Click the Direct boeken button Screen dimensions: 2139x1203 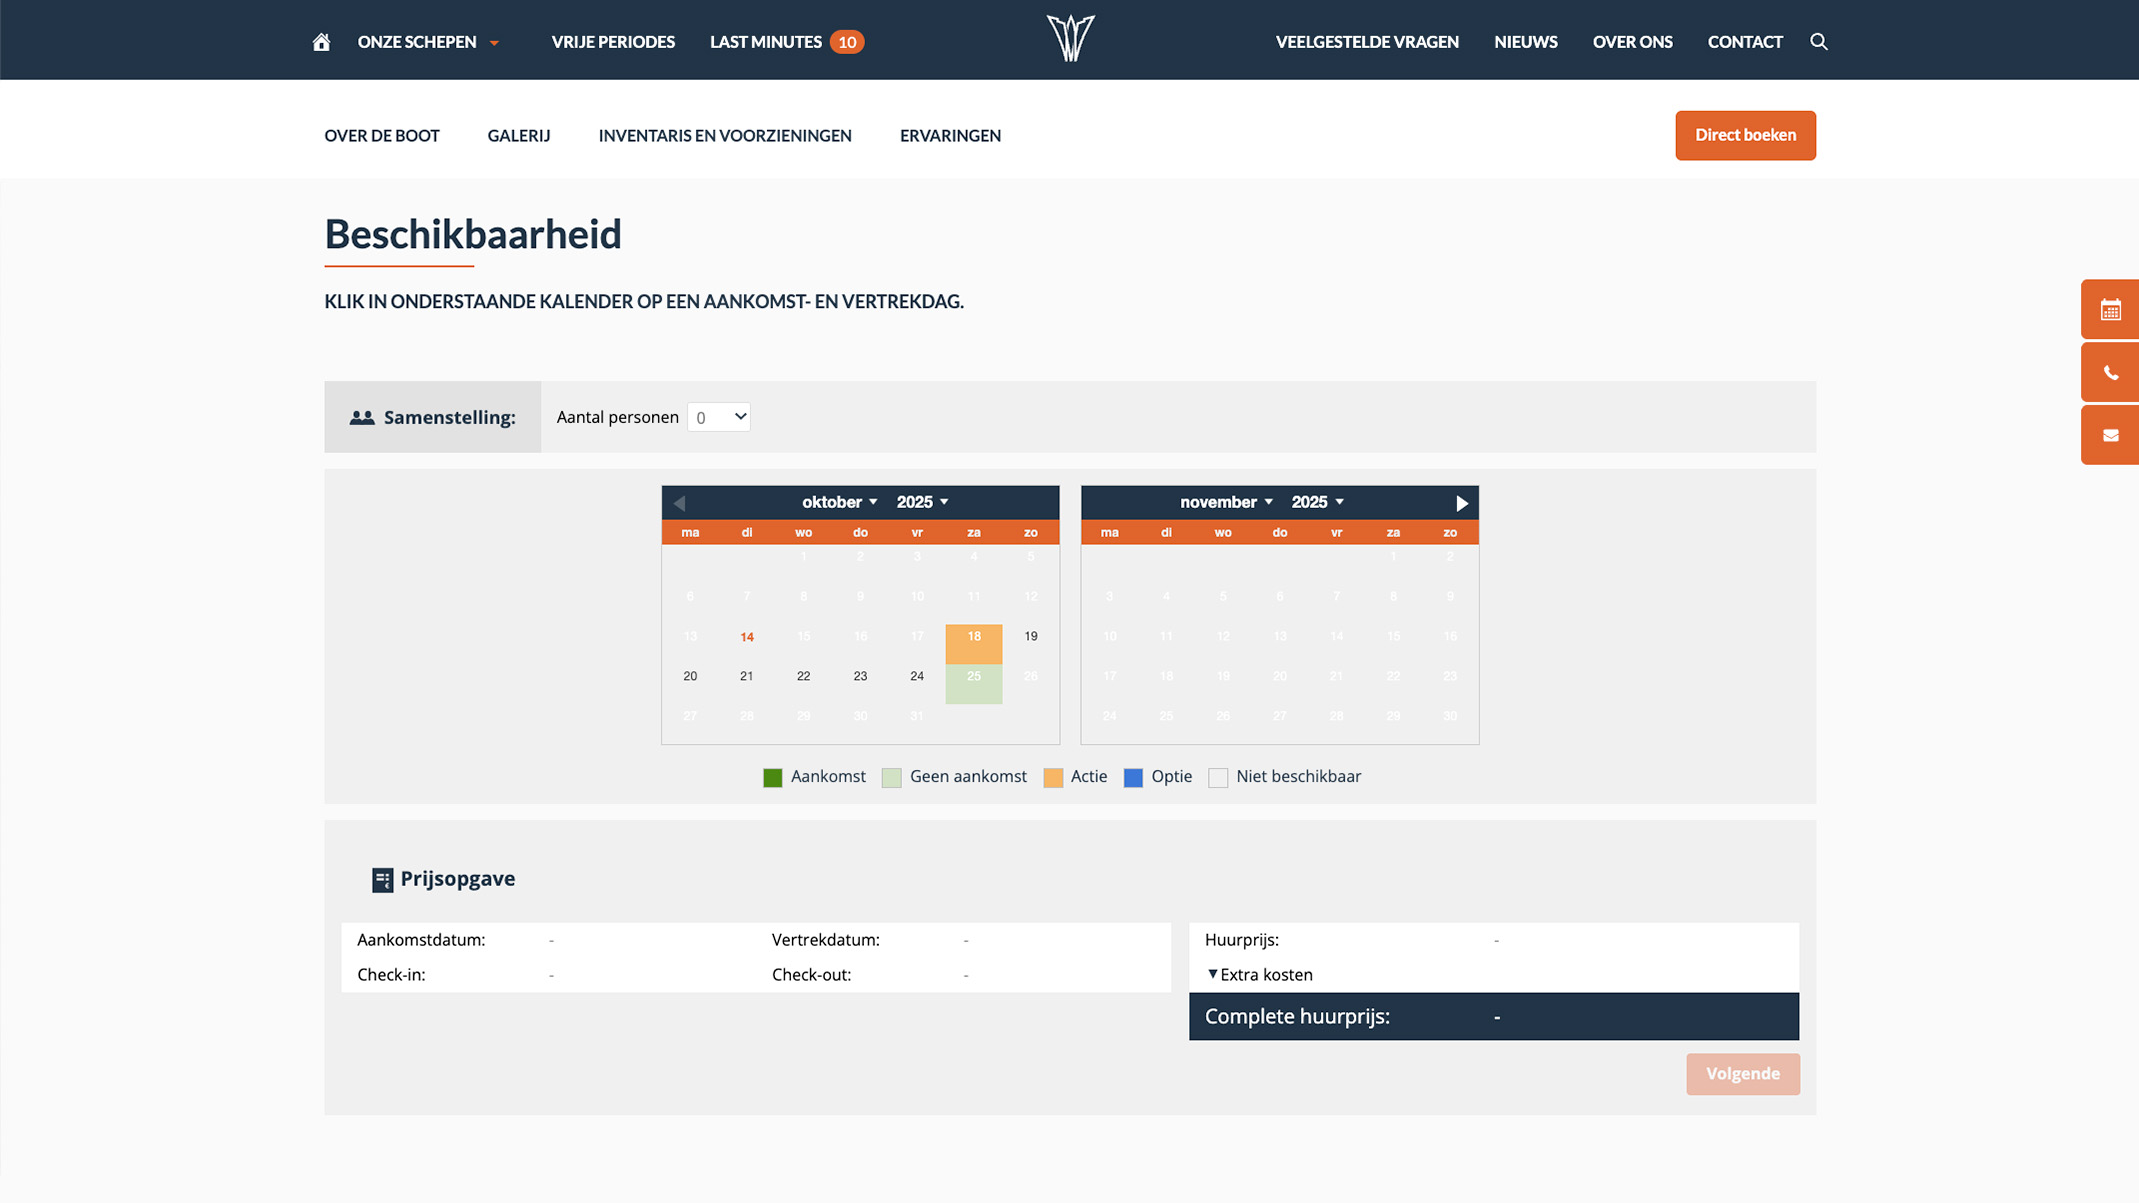(1744, 135)
